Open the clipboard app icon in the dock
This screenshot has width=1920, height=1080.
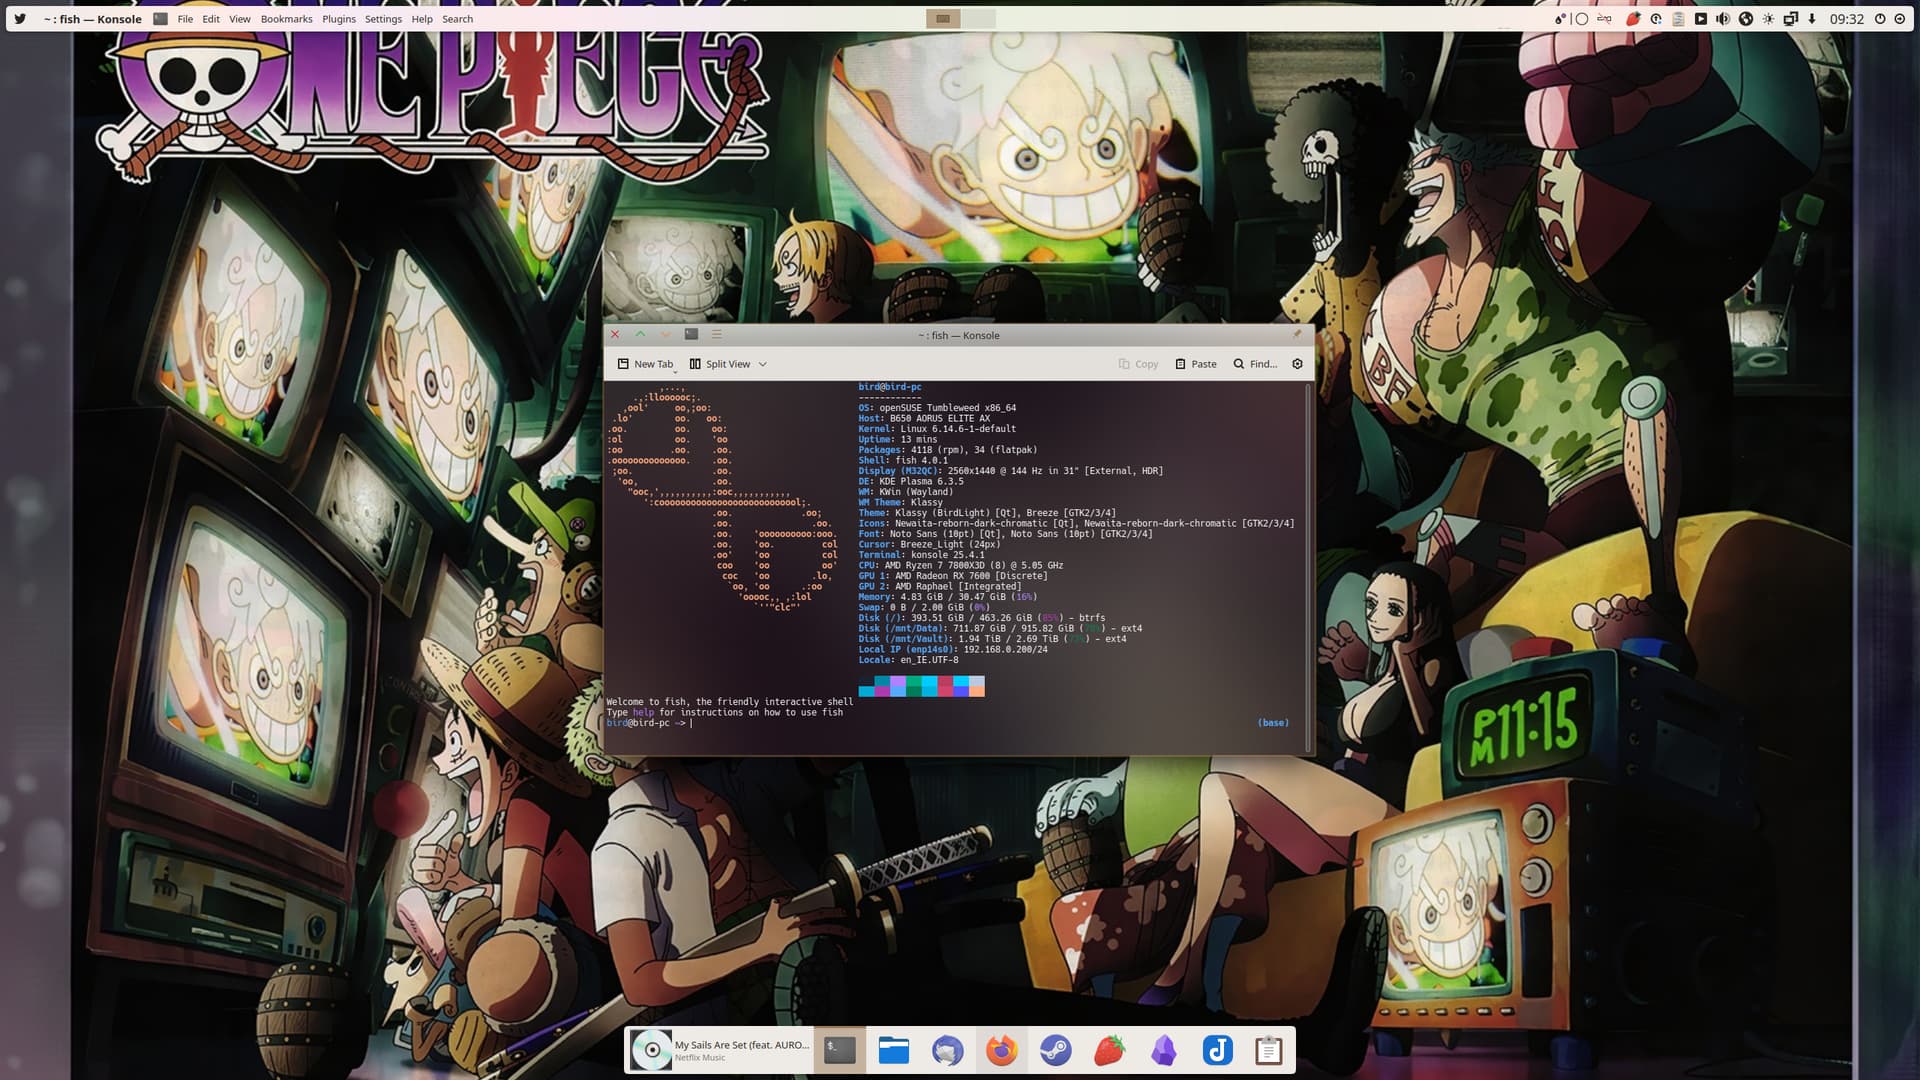click(x=1269, y=1050)
